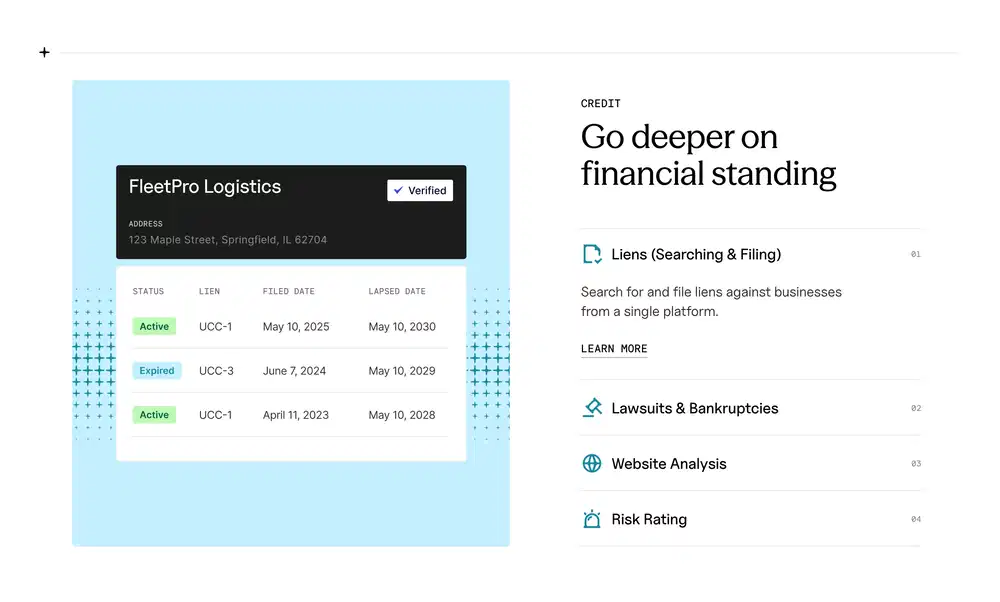Open the Learn More link
The width and height of the screenshot is (1000, 602).
614,349
